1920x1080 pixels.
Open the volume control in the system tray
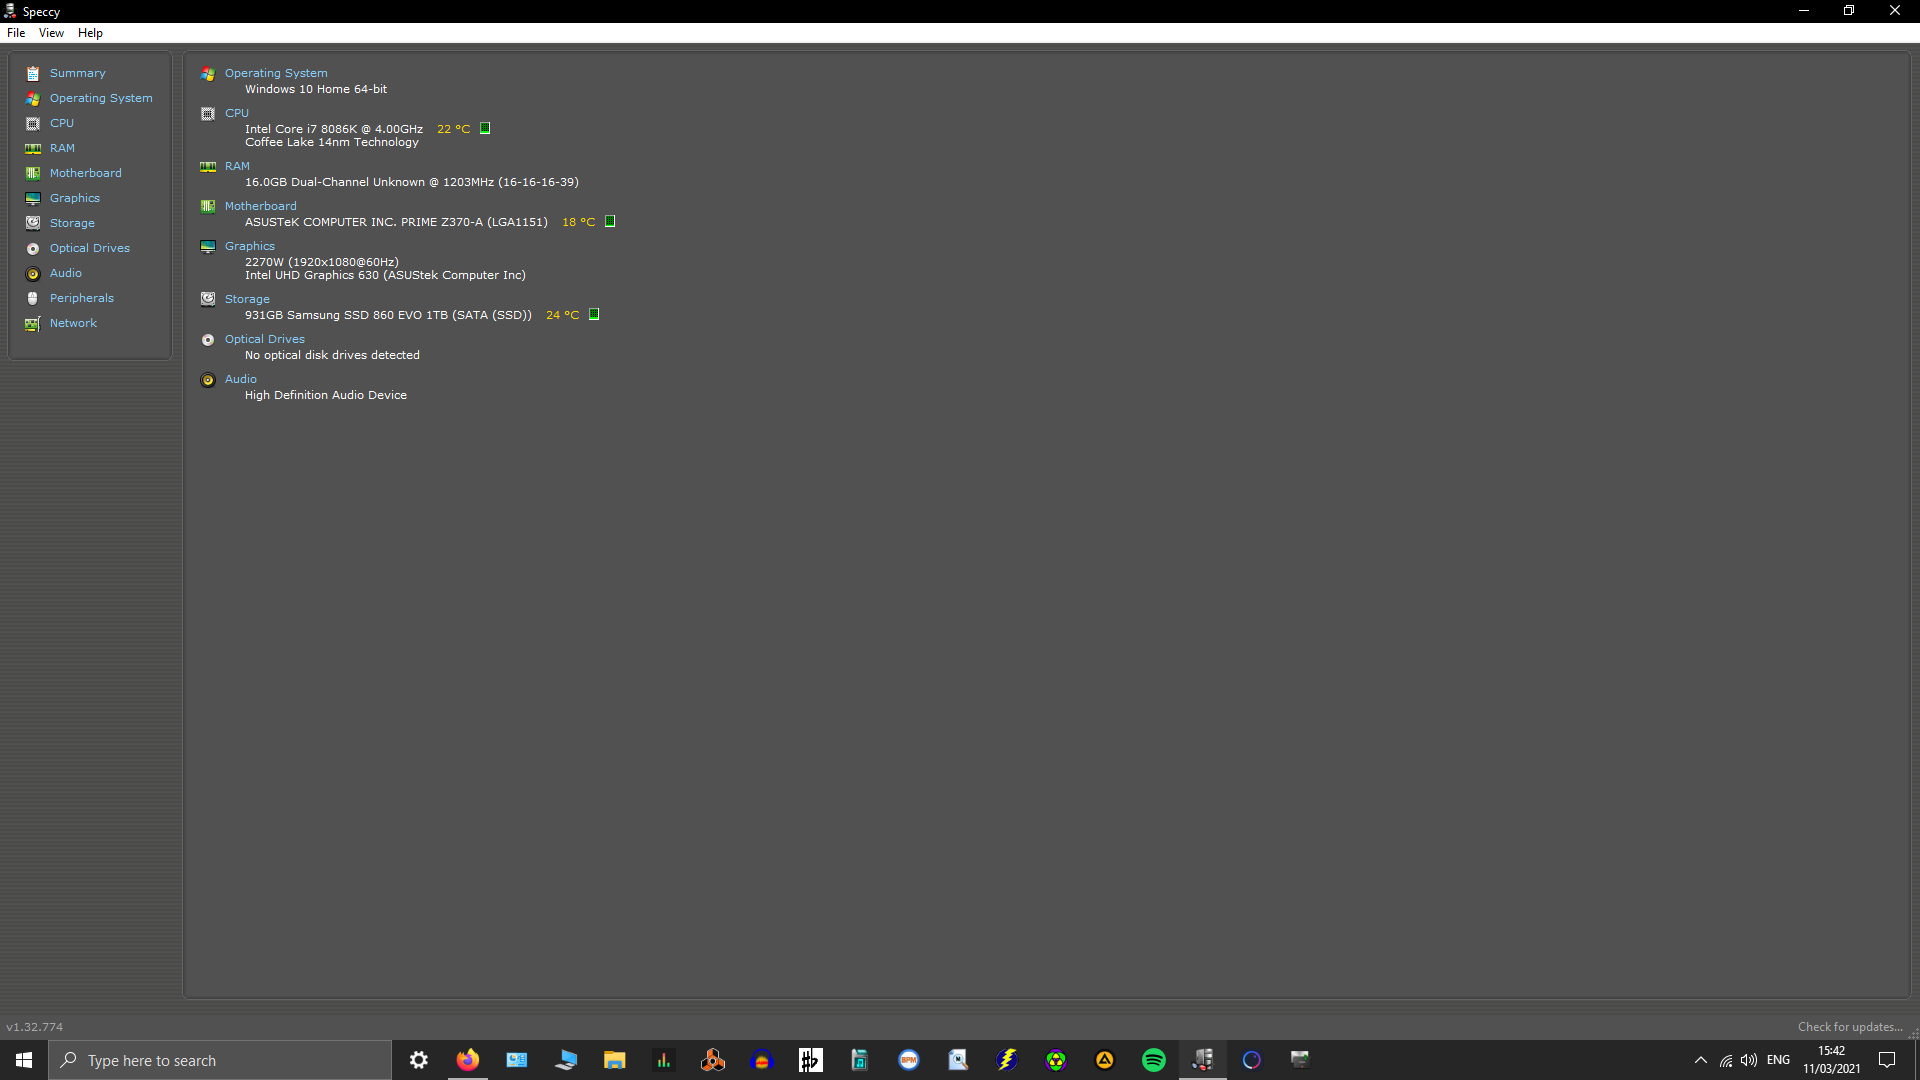click(1749, 1060)
